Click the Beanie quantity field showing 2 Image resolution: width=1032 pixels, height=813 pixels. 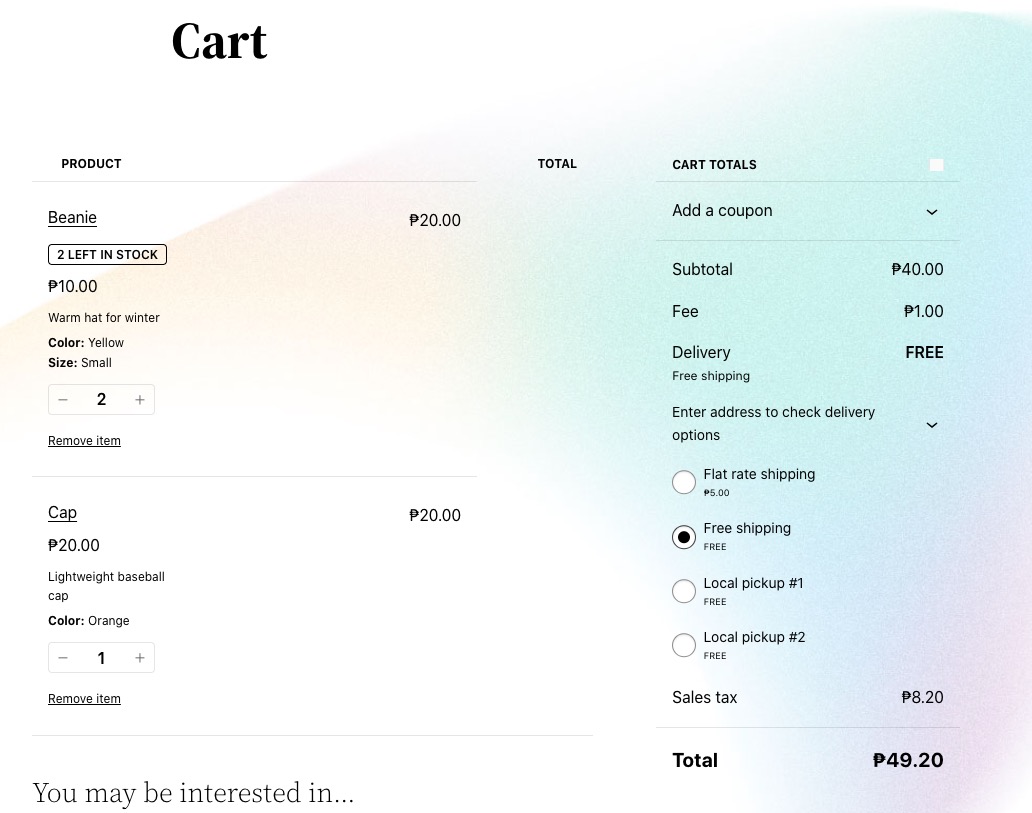pyautogui.click(x=101, y=400)
